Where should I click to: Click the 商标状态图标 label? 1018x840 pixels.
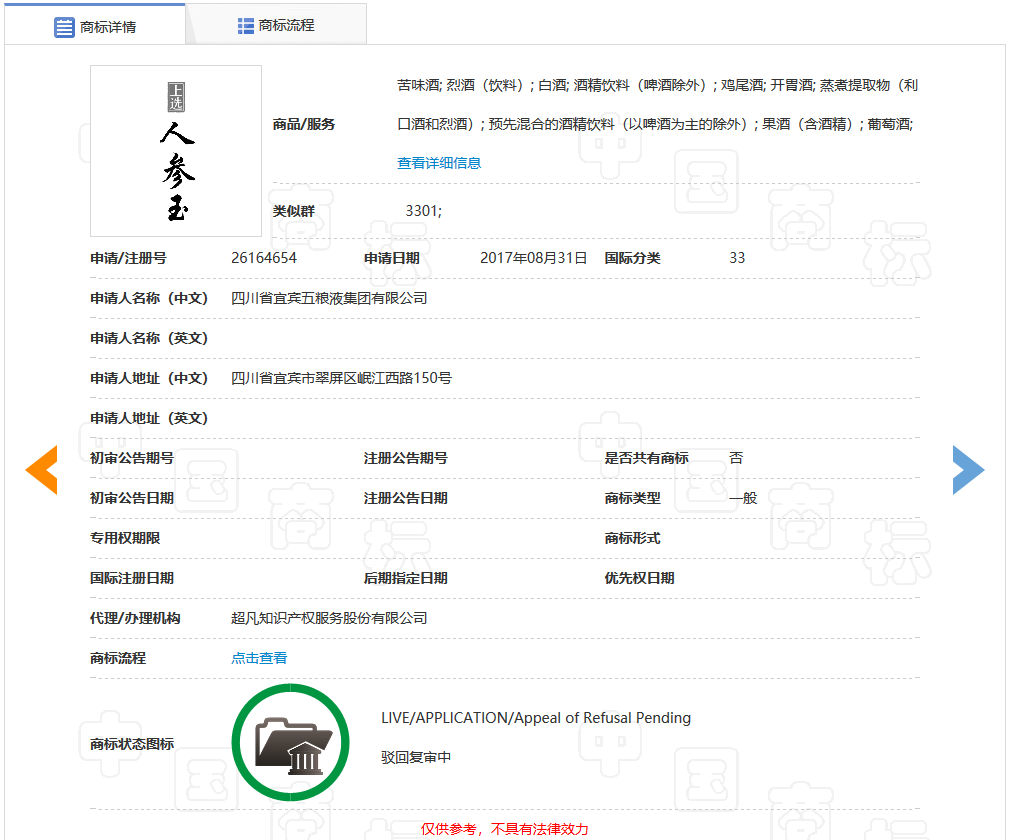[132, 744]
